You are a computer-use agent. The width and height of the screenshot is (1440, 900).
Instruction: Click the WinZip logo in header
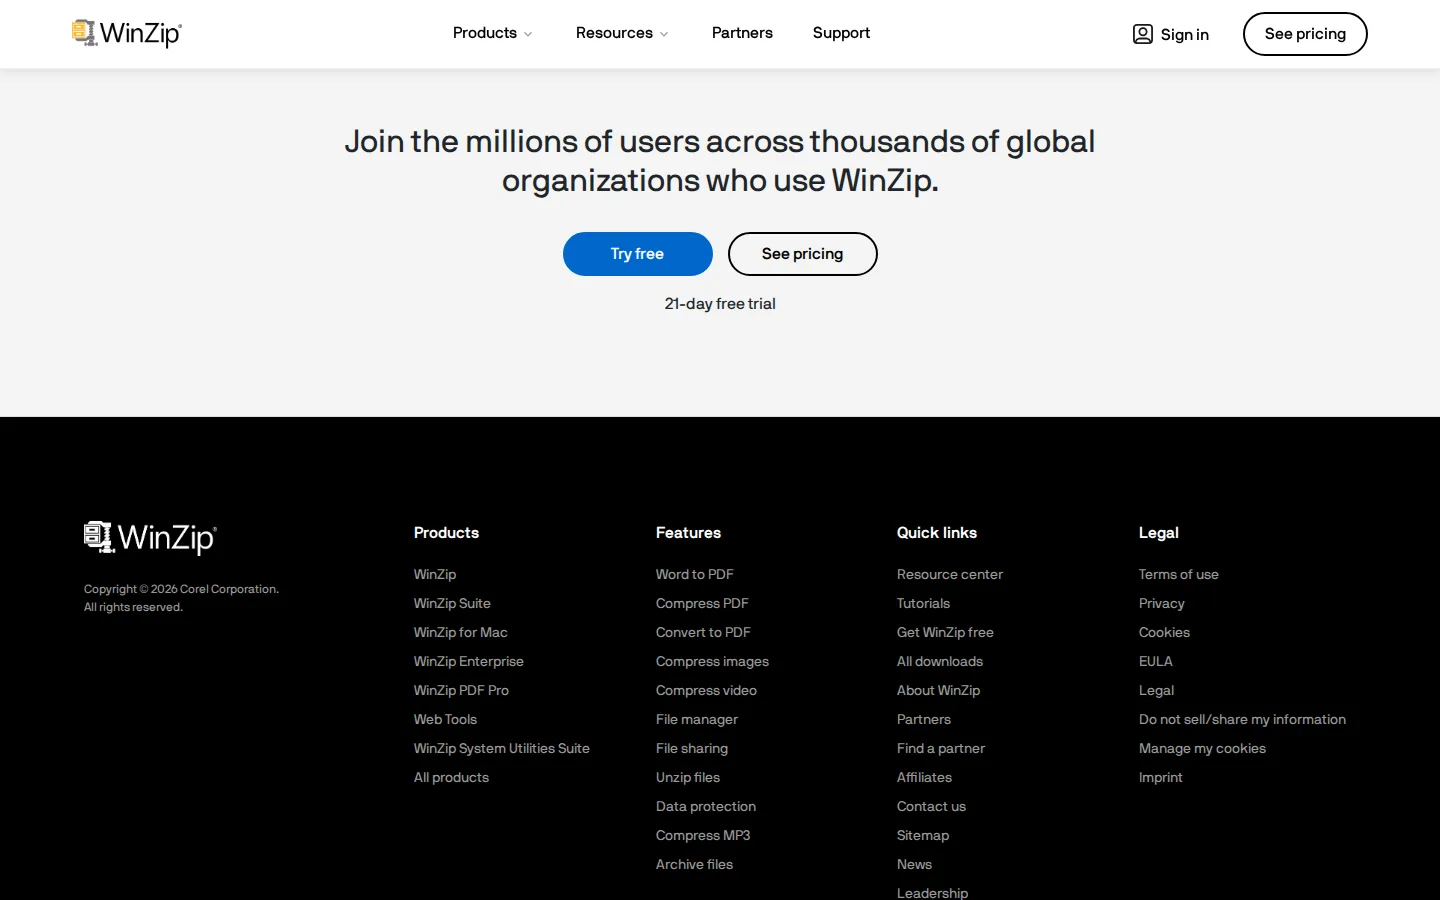coord(127,33)
